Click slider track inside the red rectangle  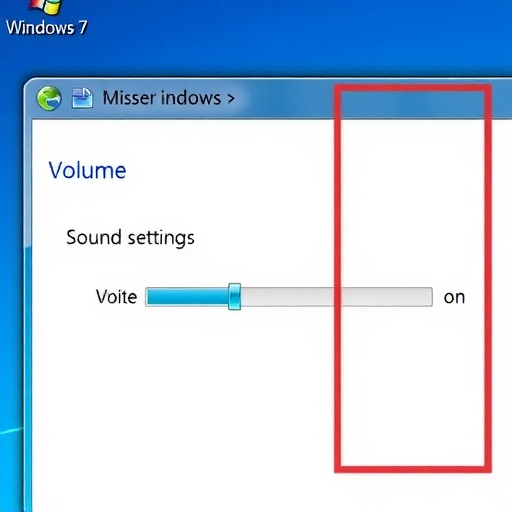click(387, 297)
